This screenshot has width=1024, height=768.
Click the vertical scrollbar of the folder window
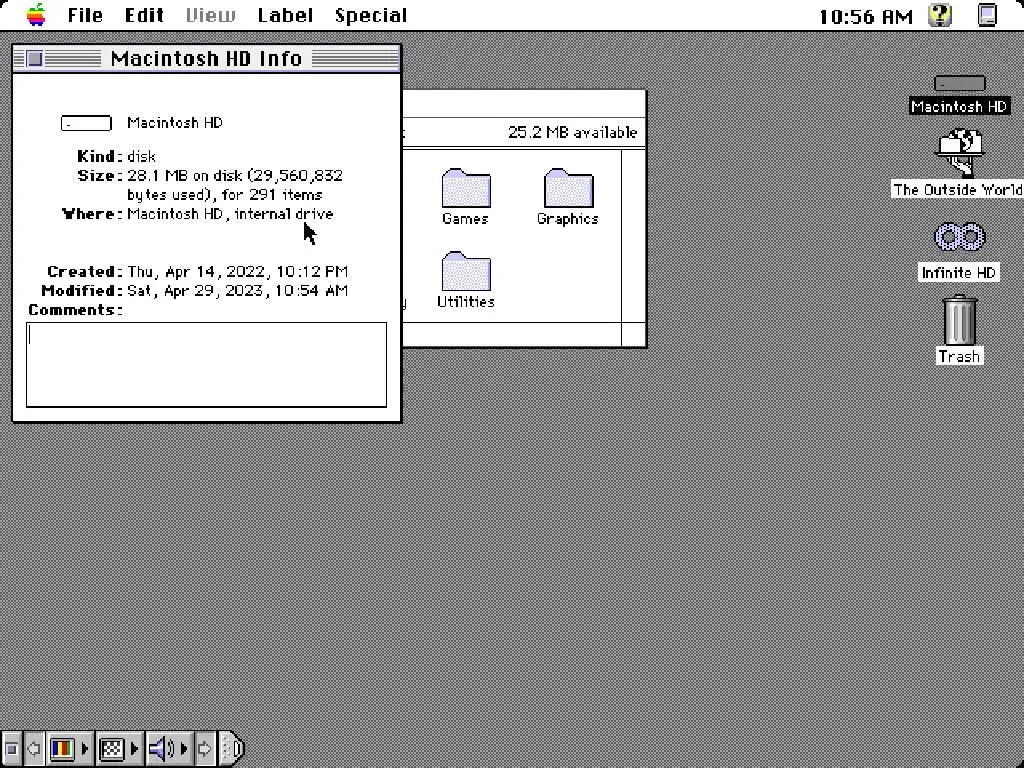(633, 235)
